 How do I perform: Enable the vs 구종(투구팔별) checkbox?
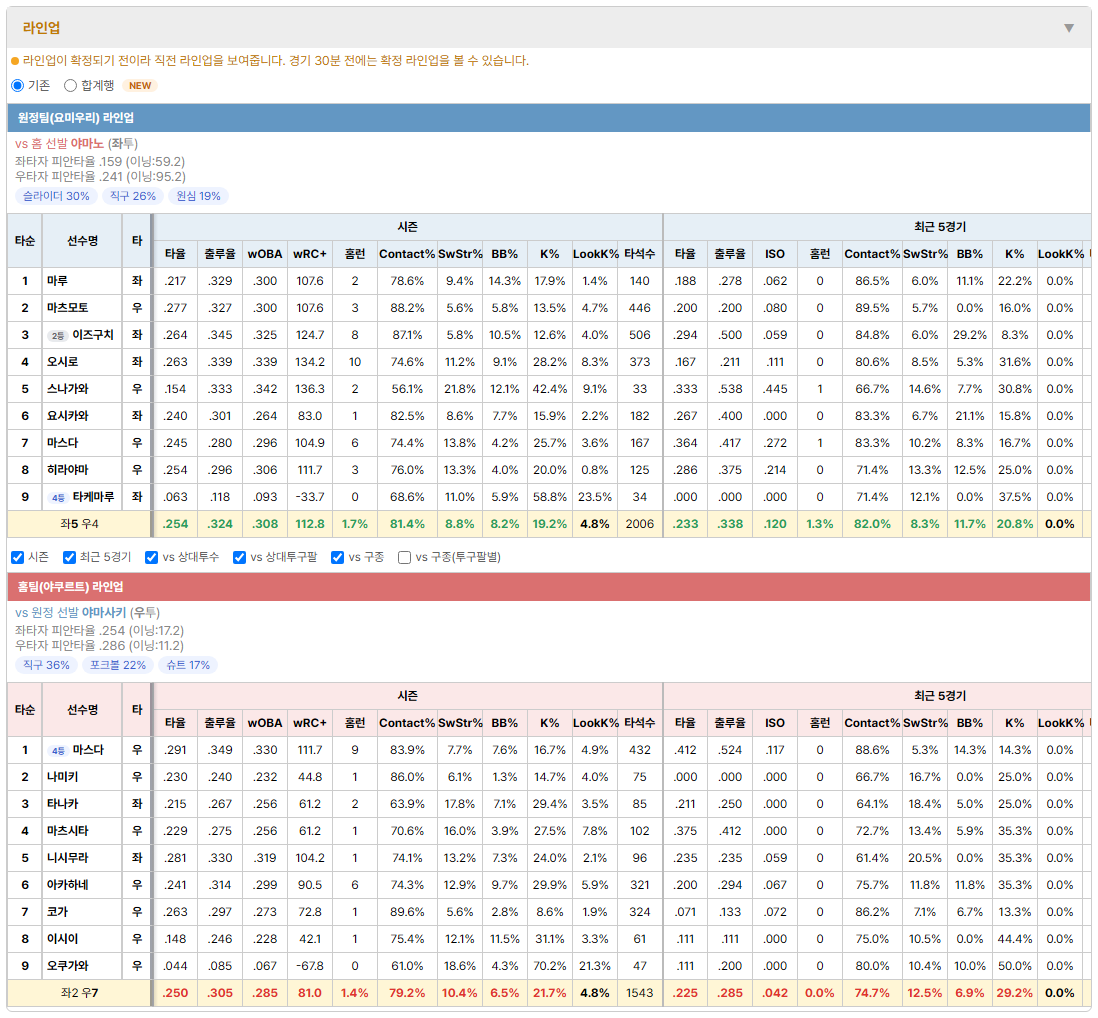coord(404,557)
